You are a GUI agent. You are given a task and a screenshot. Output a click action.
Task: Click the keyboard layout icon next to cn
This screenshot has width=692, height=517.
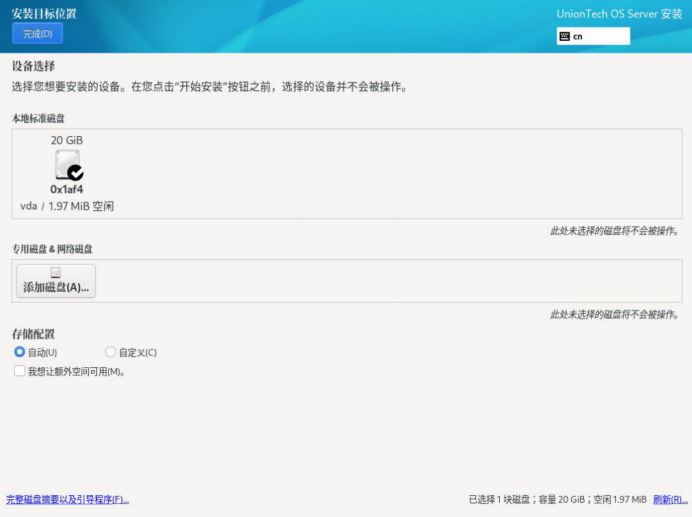click(x=564, y=36)
